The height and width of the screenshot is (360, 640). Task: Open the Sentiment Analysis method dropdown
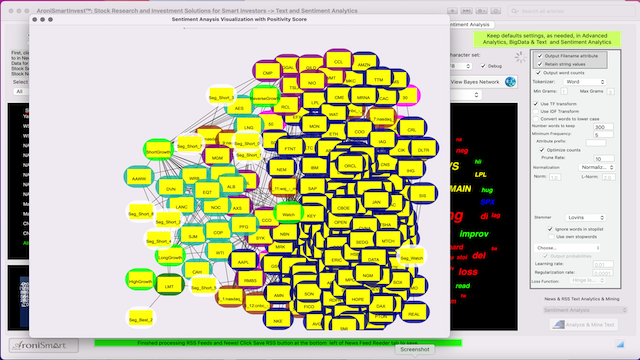(x=585, y=310)
